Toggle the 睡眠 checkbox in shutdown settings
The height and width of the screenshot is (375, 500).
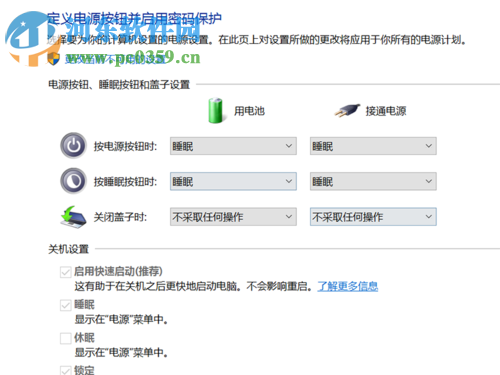(66, 305)
